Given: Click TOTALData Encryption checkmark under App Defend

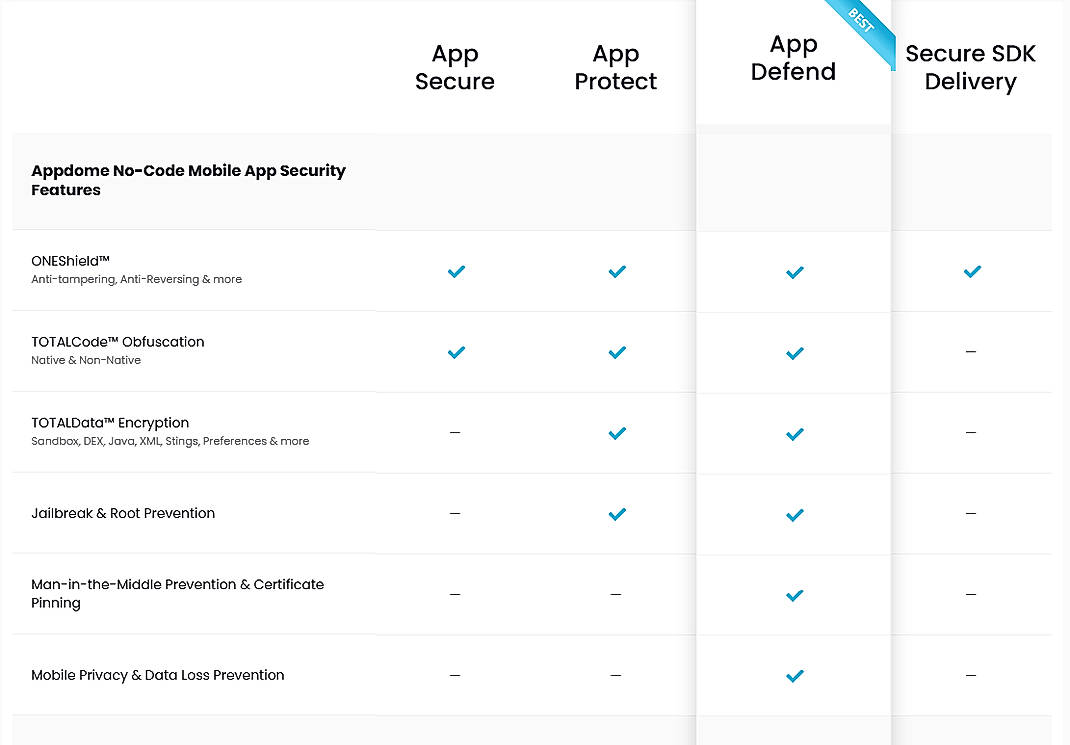Looking at the screenshot, I should [x=794, y=433].
